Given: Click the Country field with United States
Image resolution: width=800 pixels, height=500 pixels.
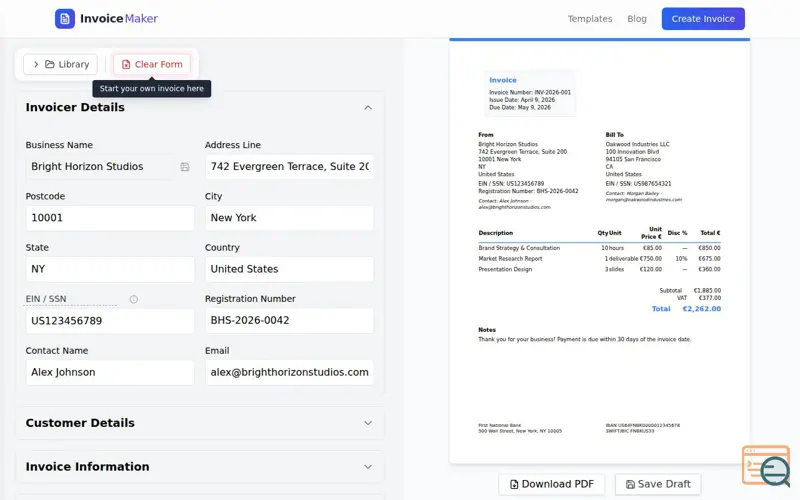Looking at the screenshot, I should [x=289, y=269].
